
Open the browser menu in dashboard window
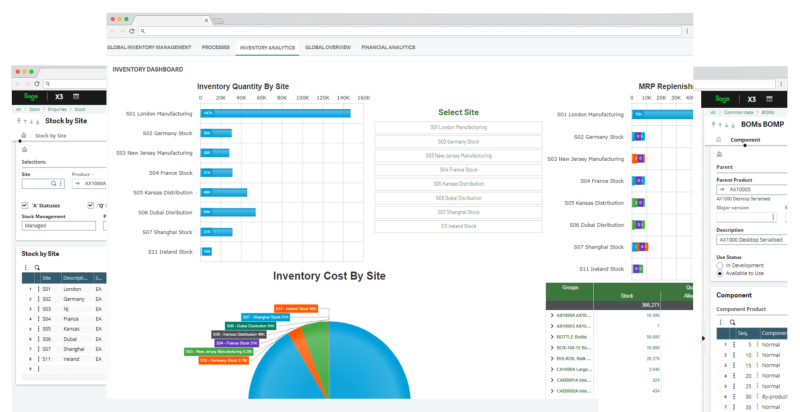click(x=687, y=31)
